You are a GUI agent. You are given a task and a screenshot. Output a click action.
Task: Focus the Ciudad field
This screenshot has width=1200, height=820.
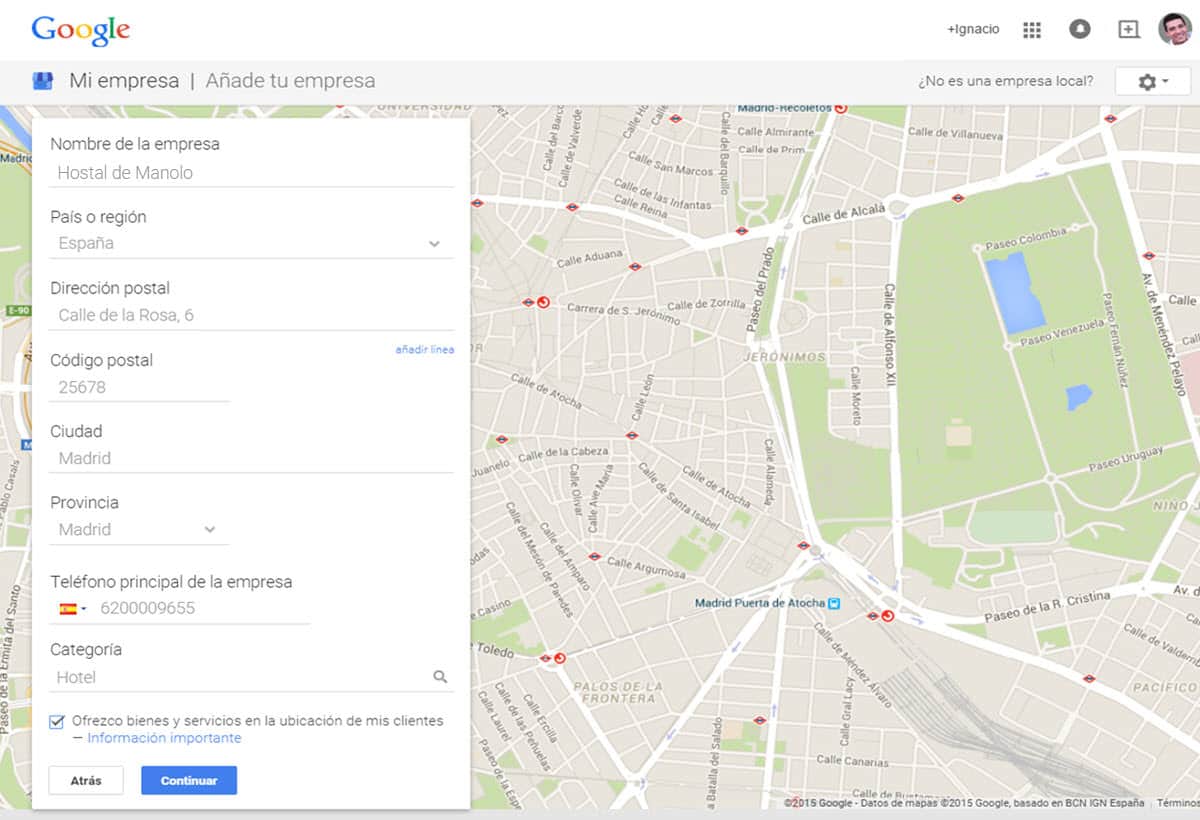[252, 459]
